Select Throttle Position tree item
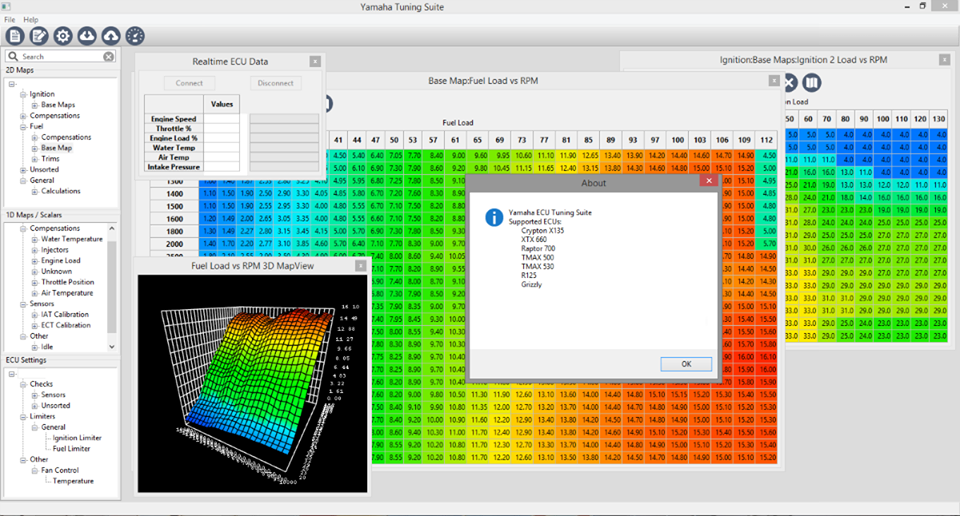The height and width of the screenshot is (516, 960). coord(67,282)
